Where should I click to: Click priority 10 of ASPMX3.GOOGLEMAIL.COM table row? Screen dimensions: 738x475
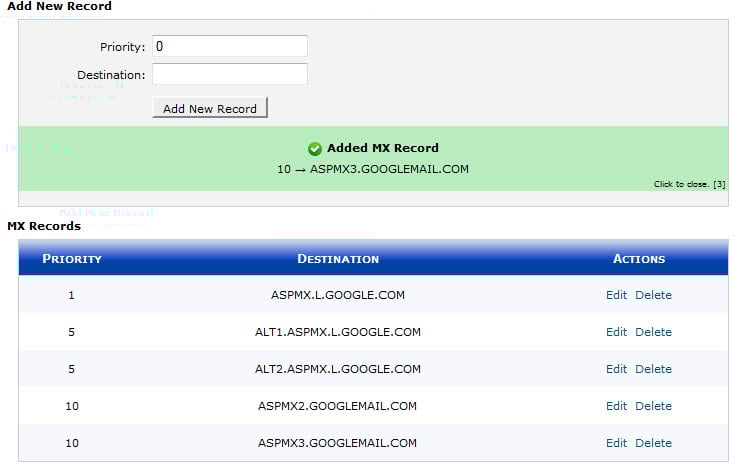coord(72,443)
